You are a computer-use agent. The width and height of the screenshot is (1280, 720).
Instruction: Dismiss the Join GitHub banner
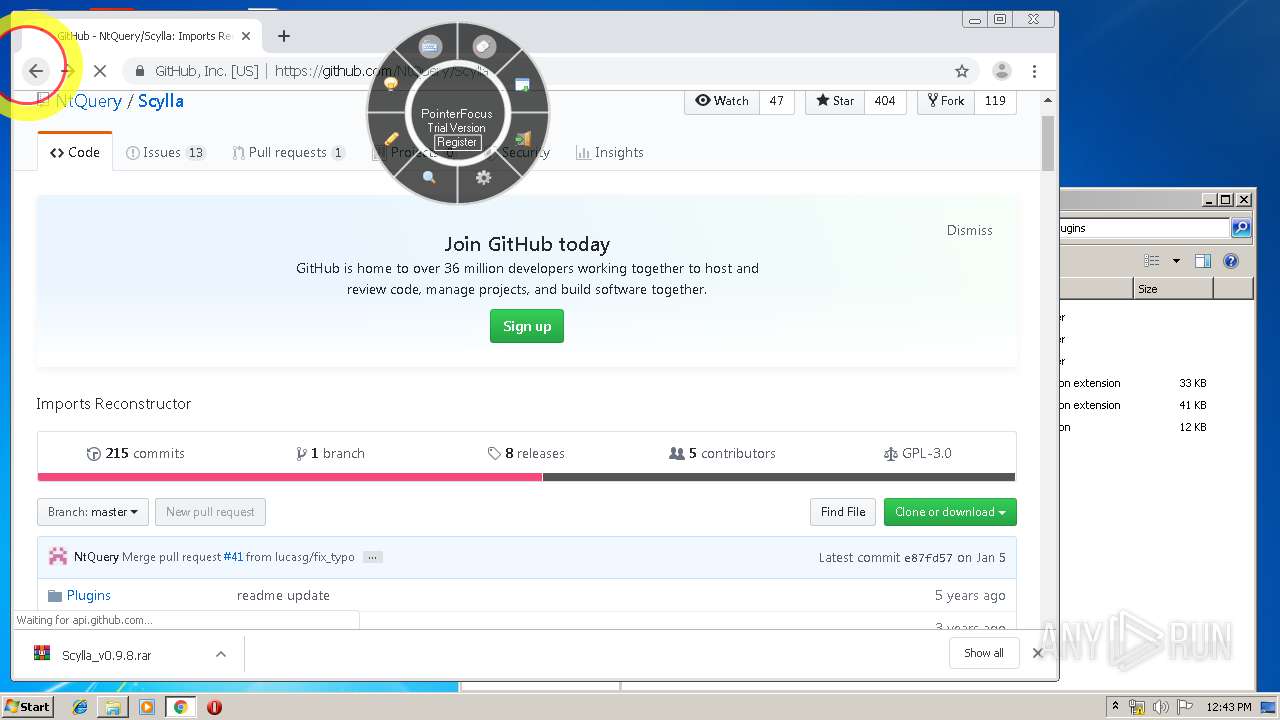point(970,230)
